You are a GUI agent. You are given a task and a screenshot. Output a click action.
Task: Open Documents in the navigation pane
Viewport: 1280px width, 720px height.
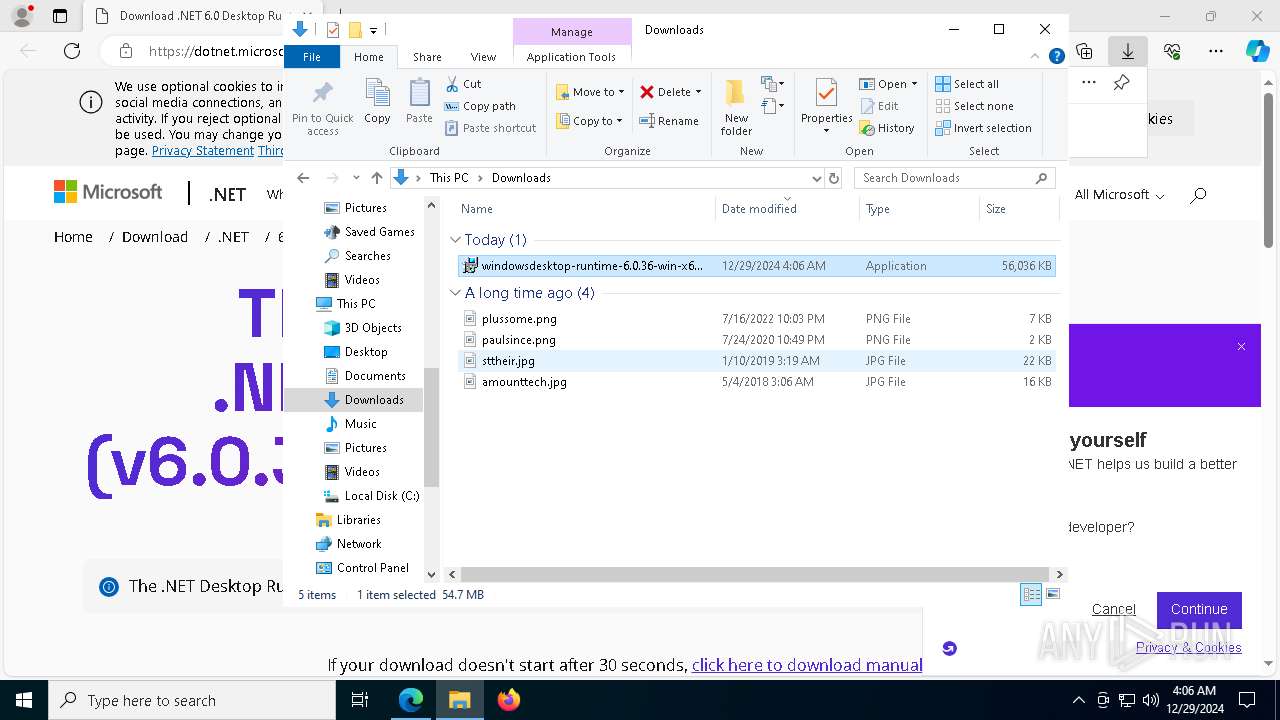pos(375,376)
